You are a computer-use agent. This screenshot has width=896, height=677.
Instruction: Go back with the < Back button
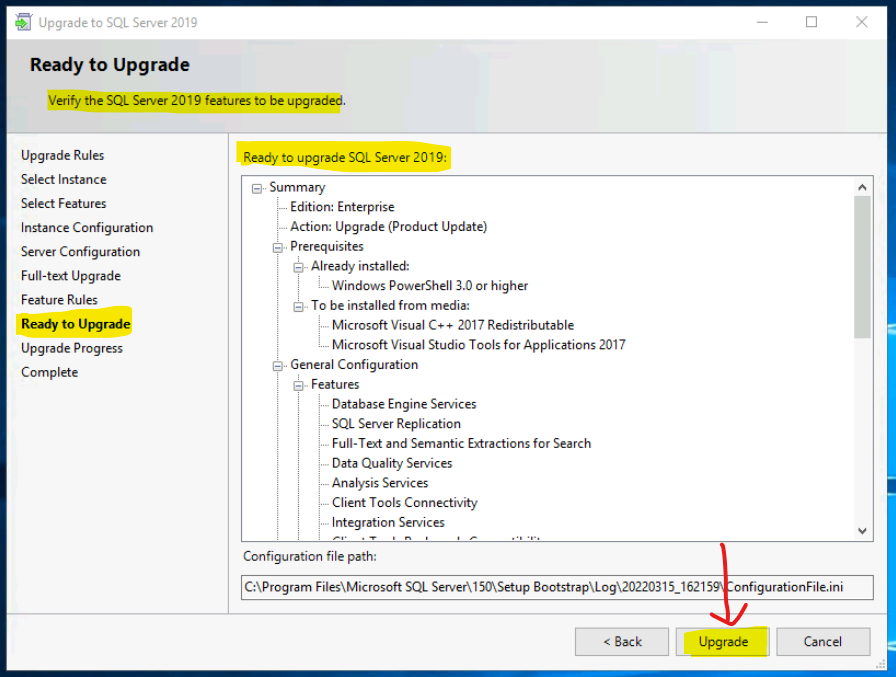622,642
